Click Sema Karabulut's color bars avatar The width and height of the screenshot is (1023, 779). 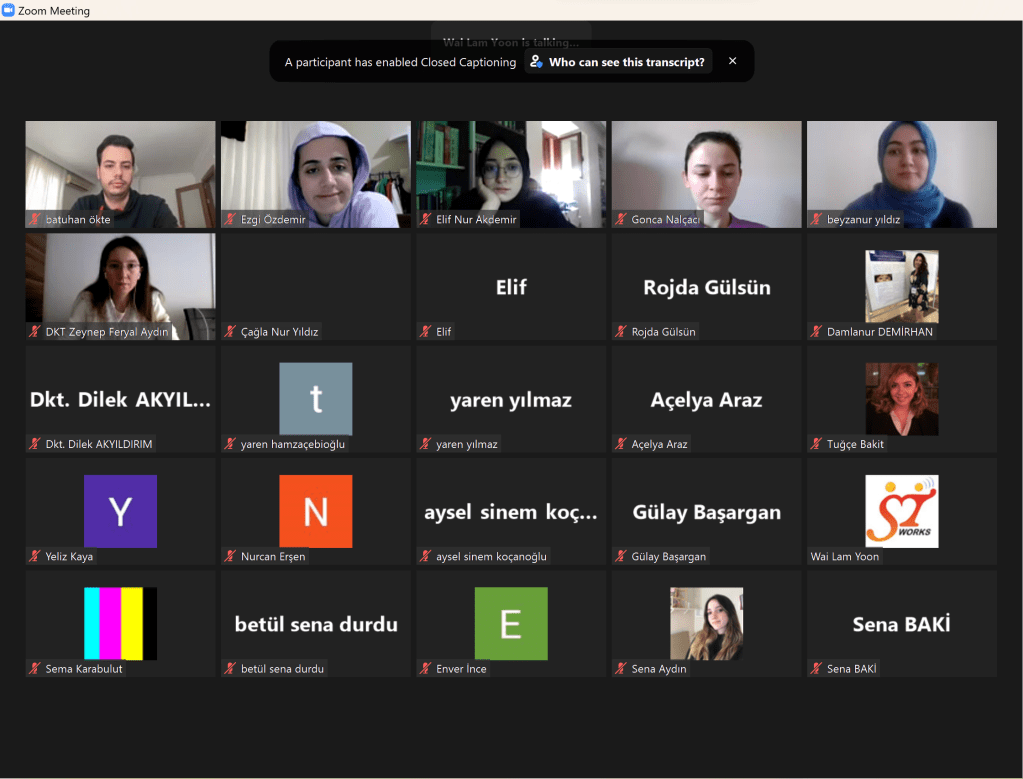coord(120,623)
